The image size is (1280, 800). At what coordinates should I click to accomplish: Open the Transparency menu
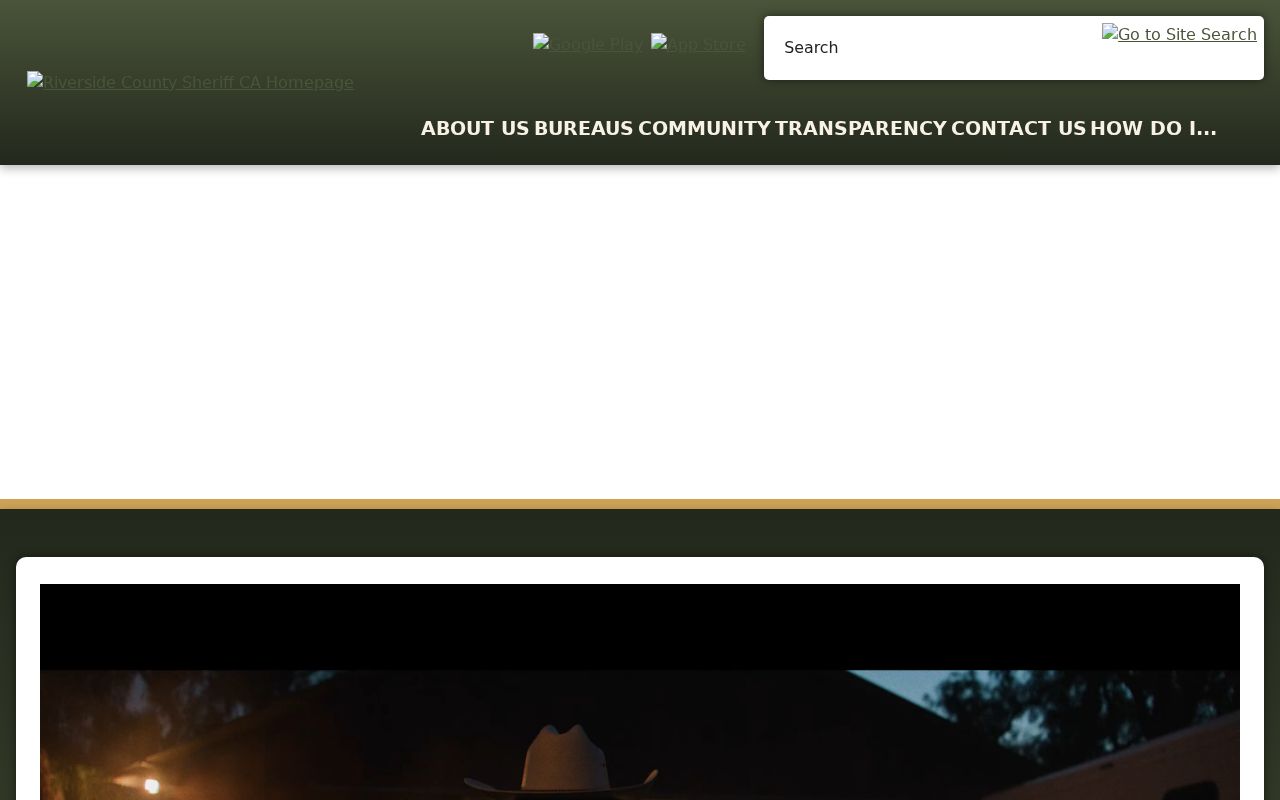coord(860,128)
